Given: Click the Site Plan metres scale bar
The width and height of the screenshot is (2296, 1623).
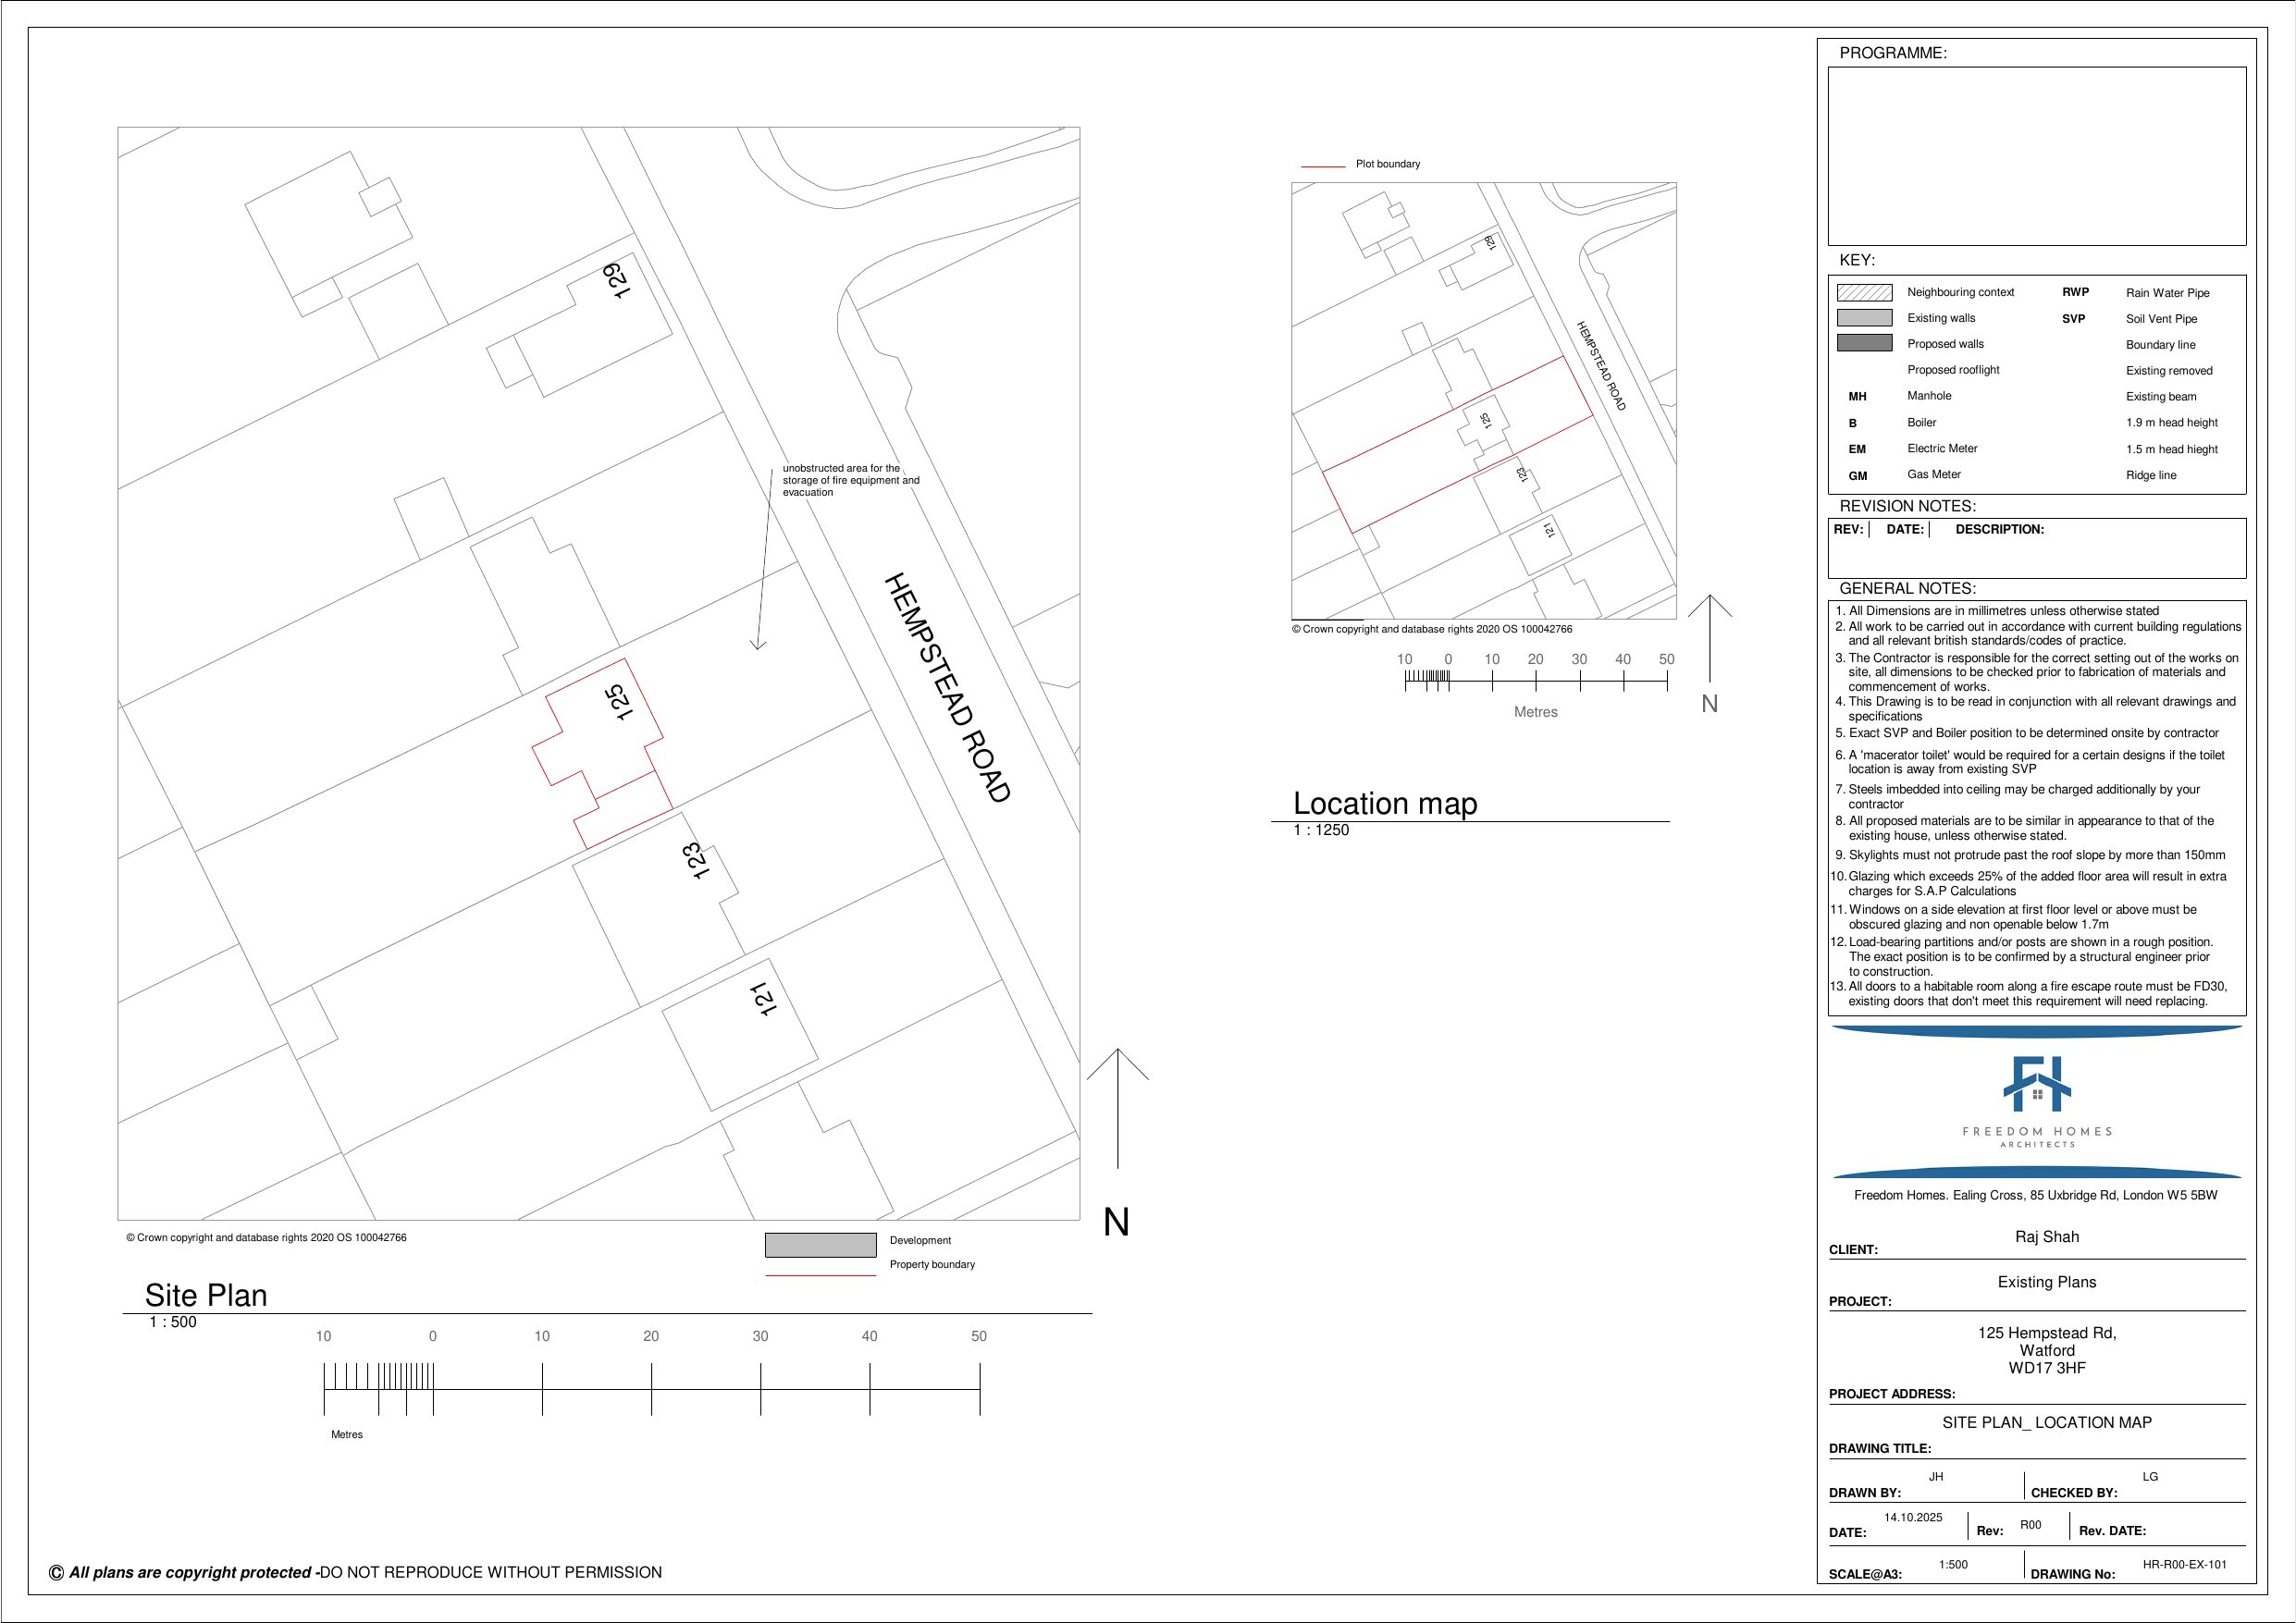Looking at the screenshot, I should [651, 1390].
